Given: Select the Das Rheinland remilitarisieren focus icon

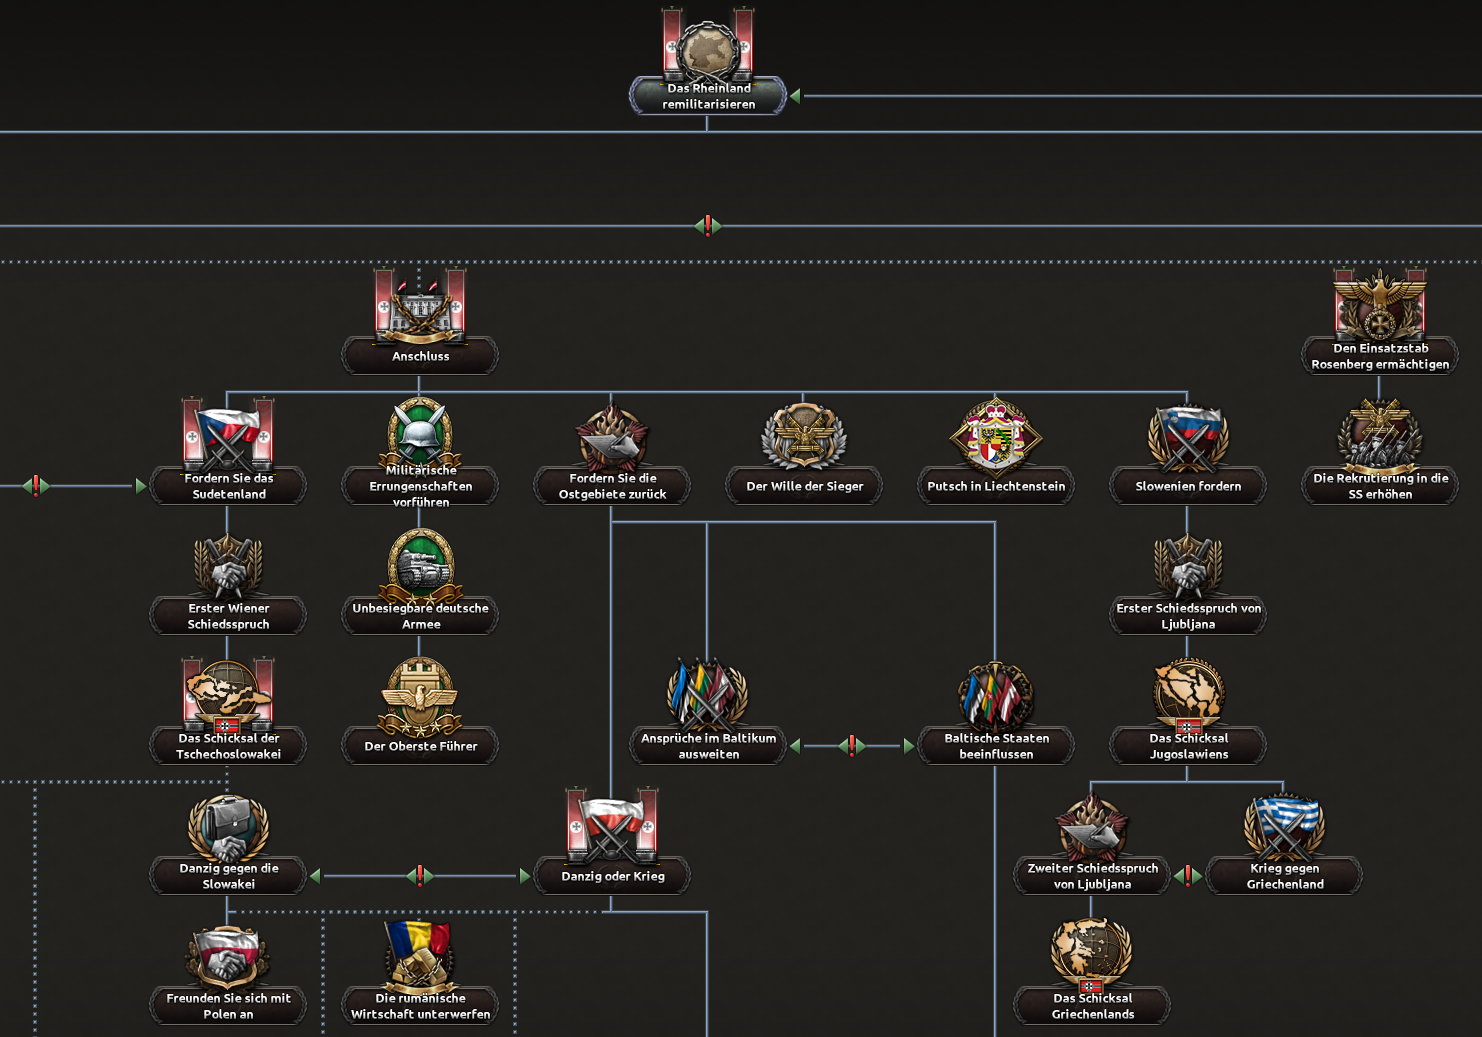Looking at the screenshot, I should point(708,45).
